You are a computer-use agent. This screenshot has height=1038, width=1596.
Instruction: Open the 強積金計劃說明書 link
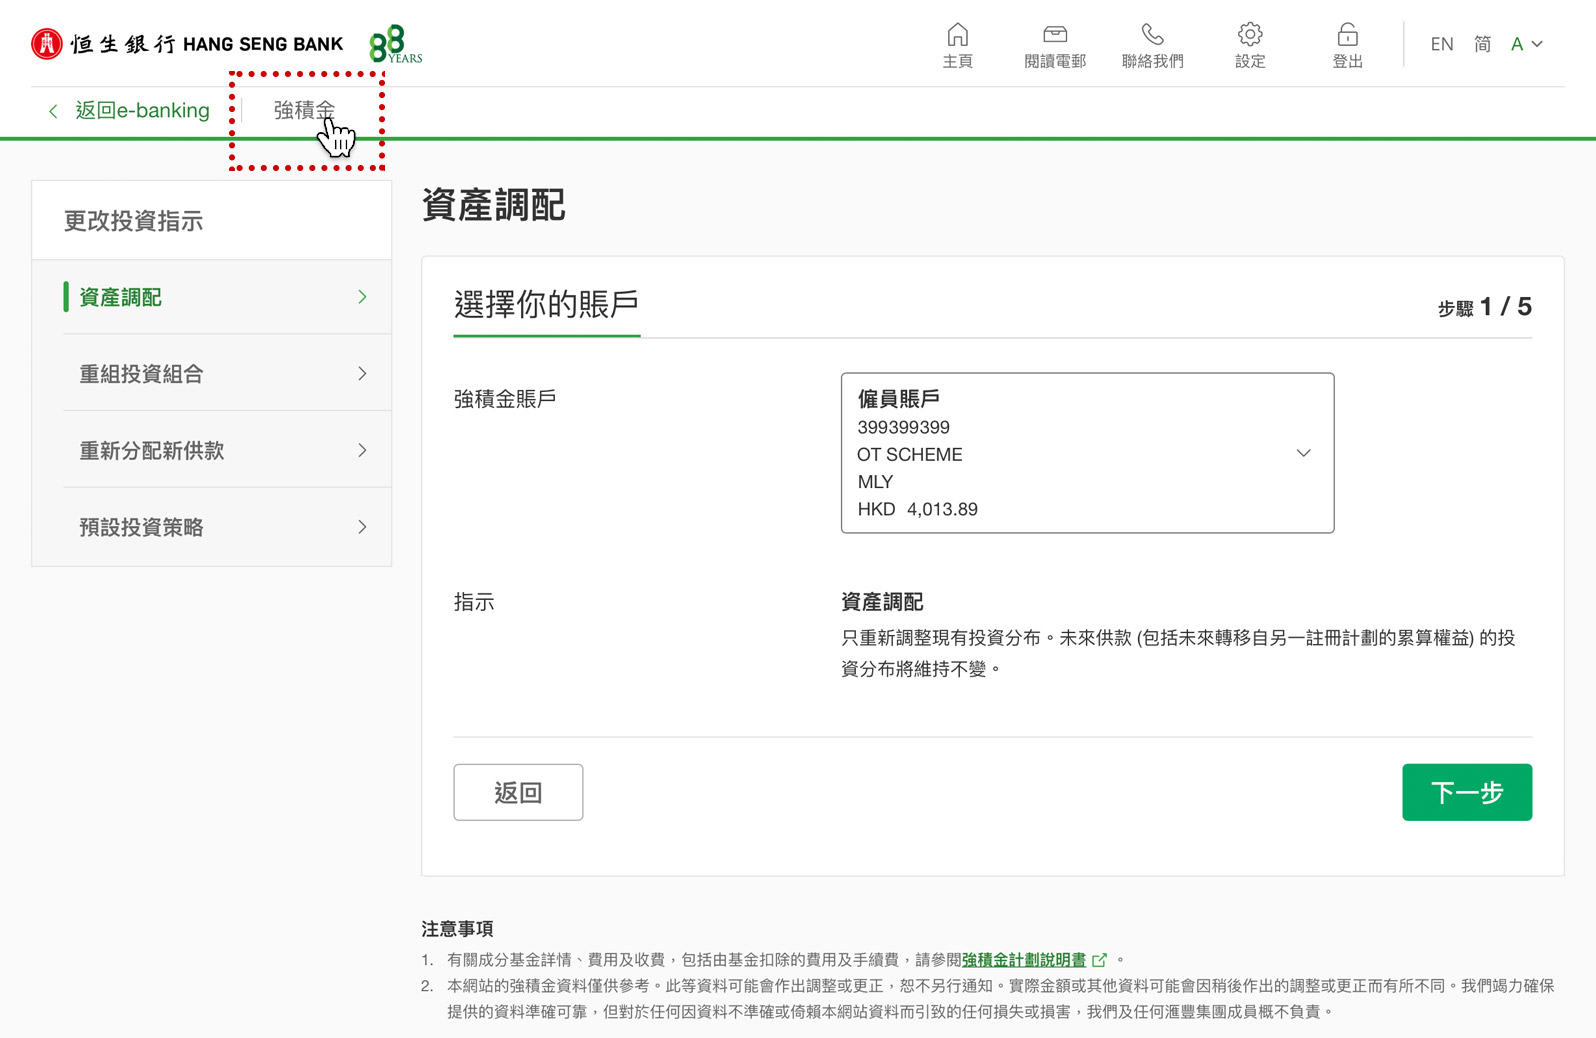tap(1023, 960)
